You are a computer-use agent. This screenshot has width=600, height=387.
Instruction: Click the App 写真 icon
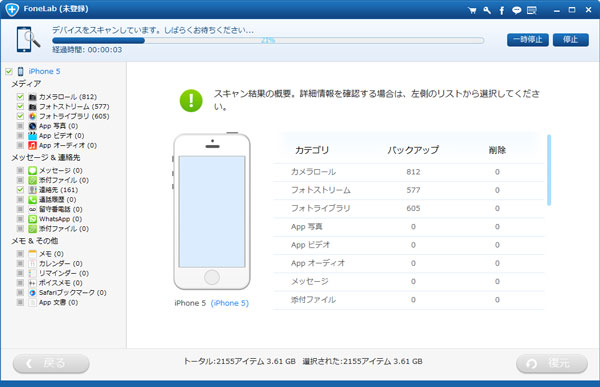[33, 126]
